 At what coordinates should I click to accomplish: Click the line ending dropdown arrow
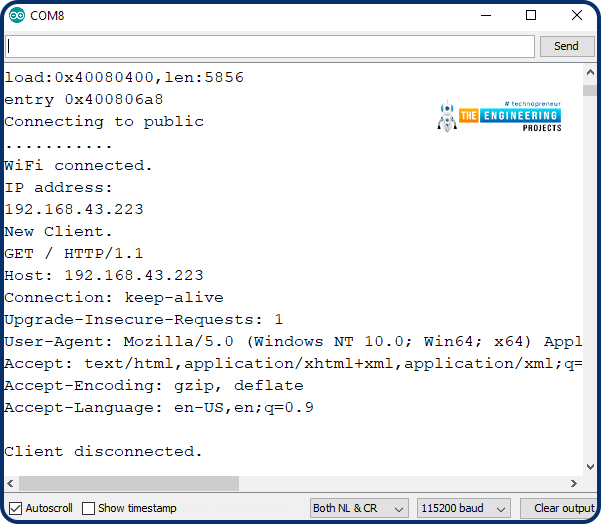tap(399, 509)
